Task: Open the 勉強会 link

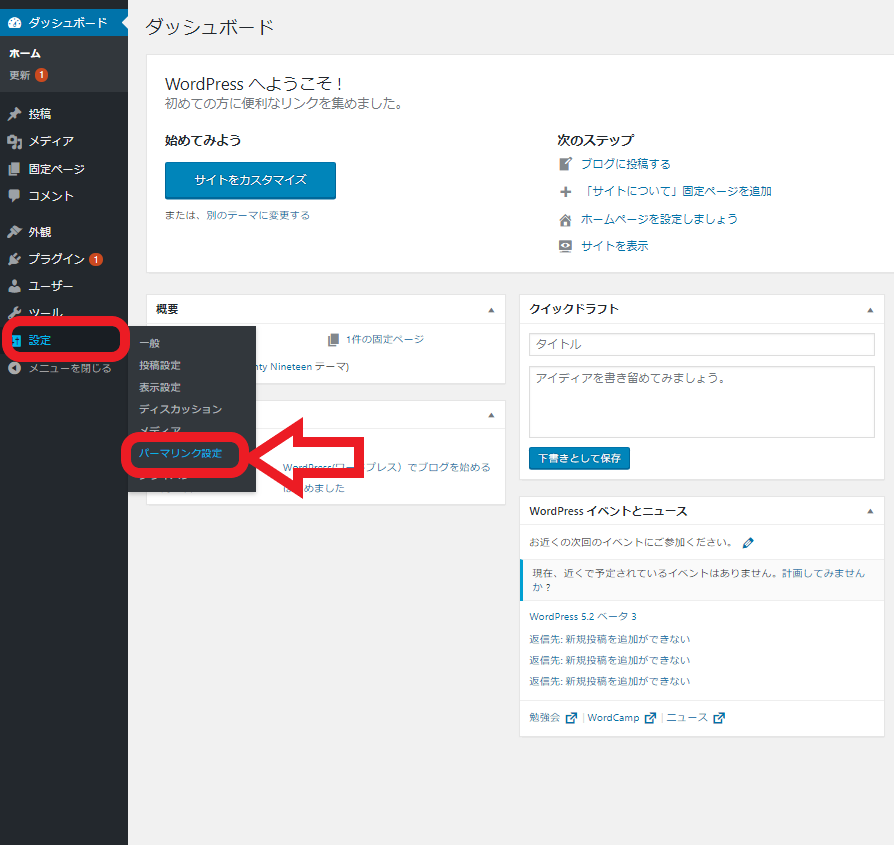Action: pos(544,718)
